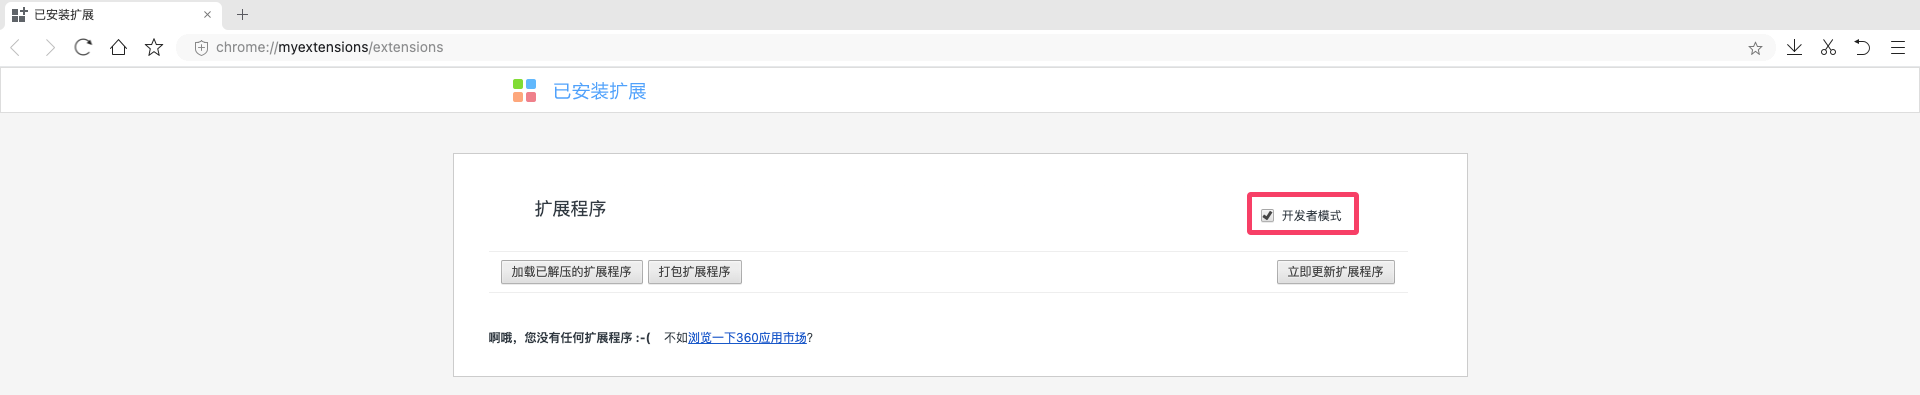Click the chrome://myextensions address field
The height and width of the screenshot is (395, 1920).
pyautogui.click(x=960, y=47)
